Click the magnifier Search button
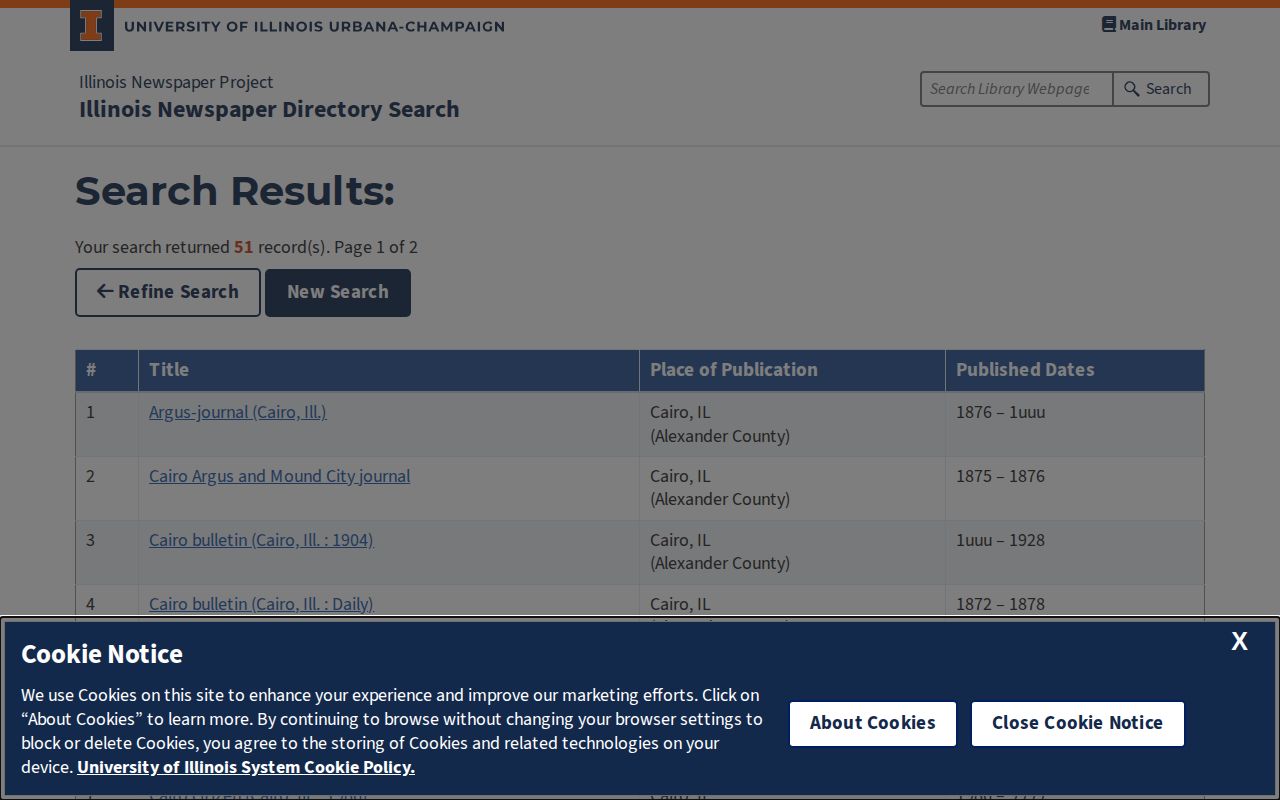The width and height of the screenshot is (1280, 800). coord(1160,89)
